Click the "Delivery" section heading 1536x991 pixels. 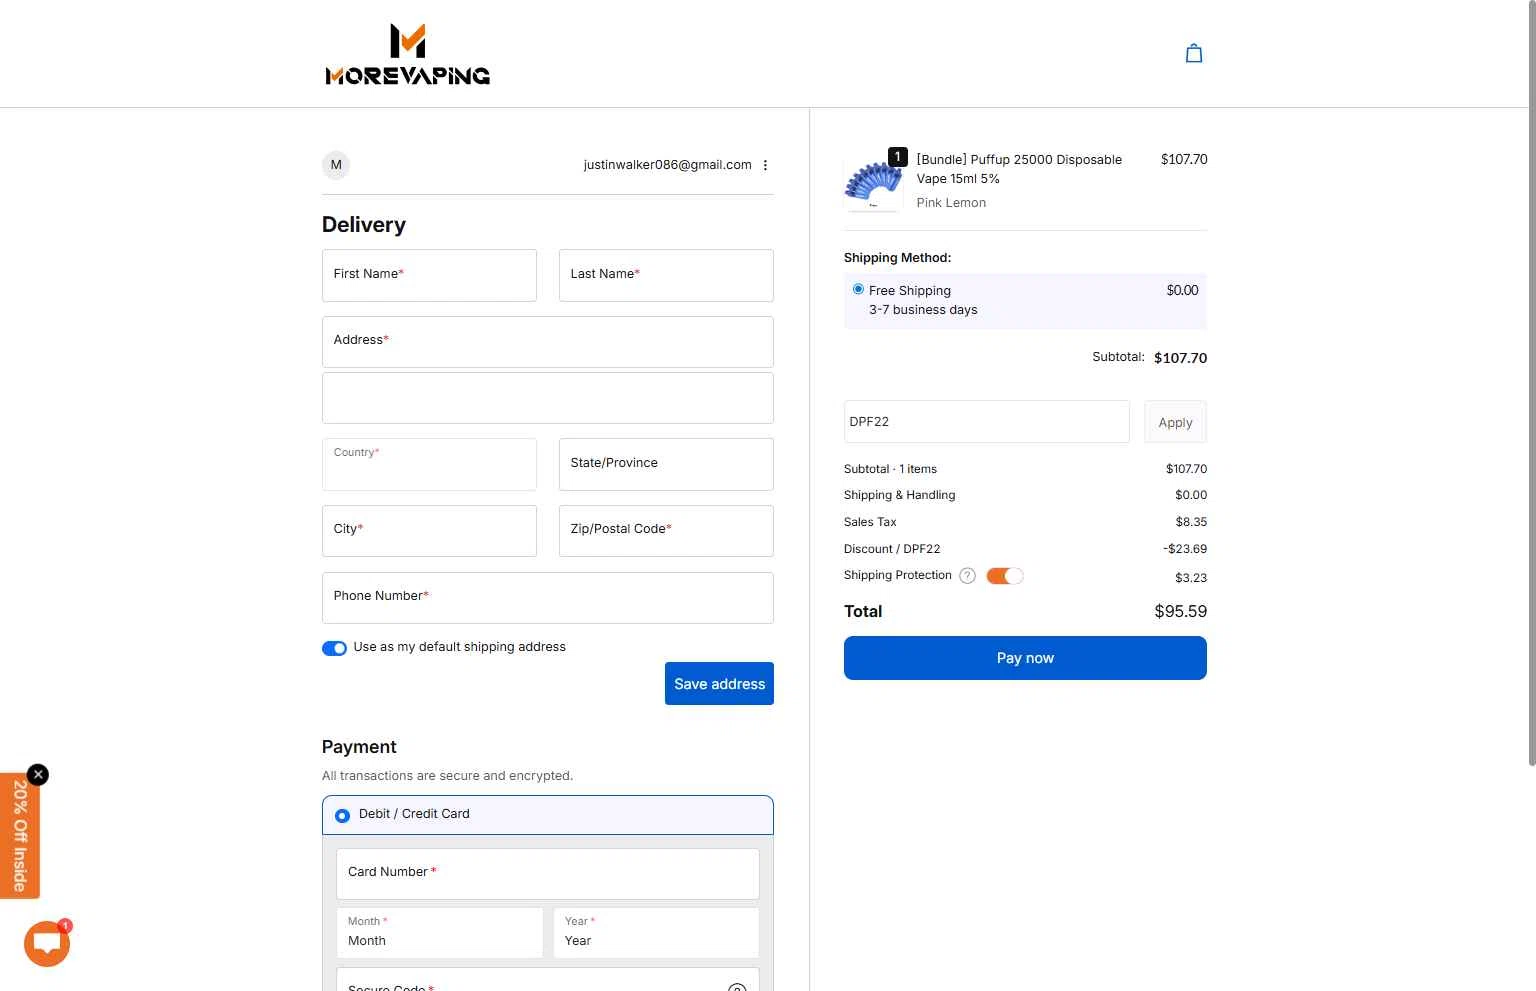coord(364,225)
